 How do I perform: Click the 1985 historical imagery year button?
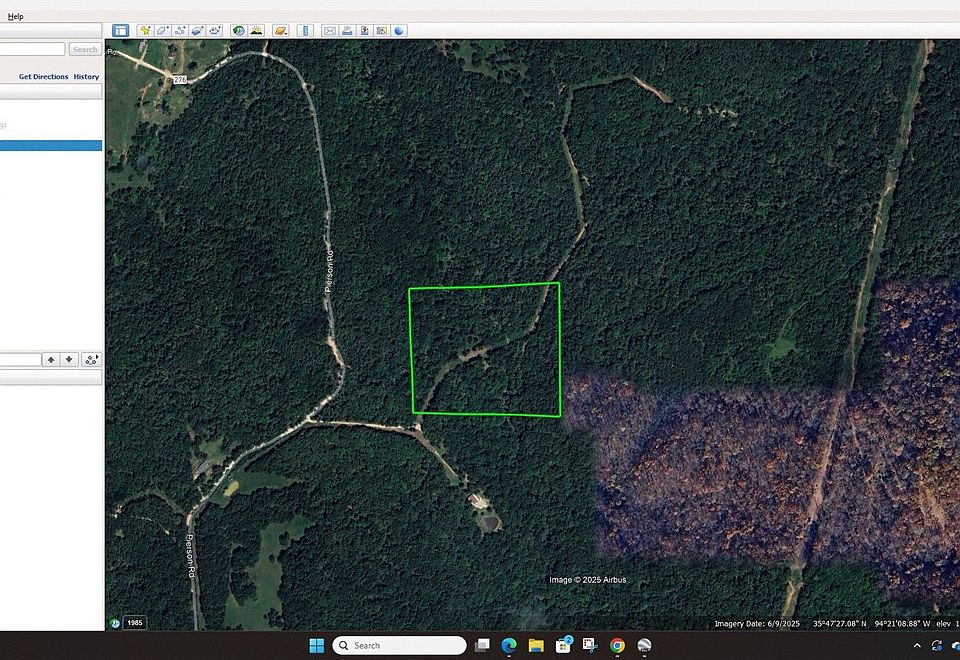(135, 623)
